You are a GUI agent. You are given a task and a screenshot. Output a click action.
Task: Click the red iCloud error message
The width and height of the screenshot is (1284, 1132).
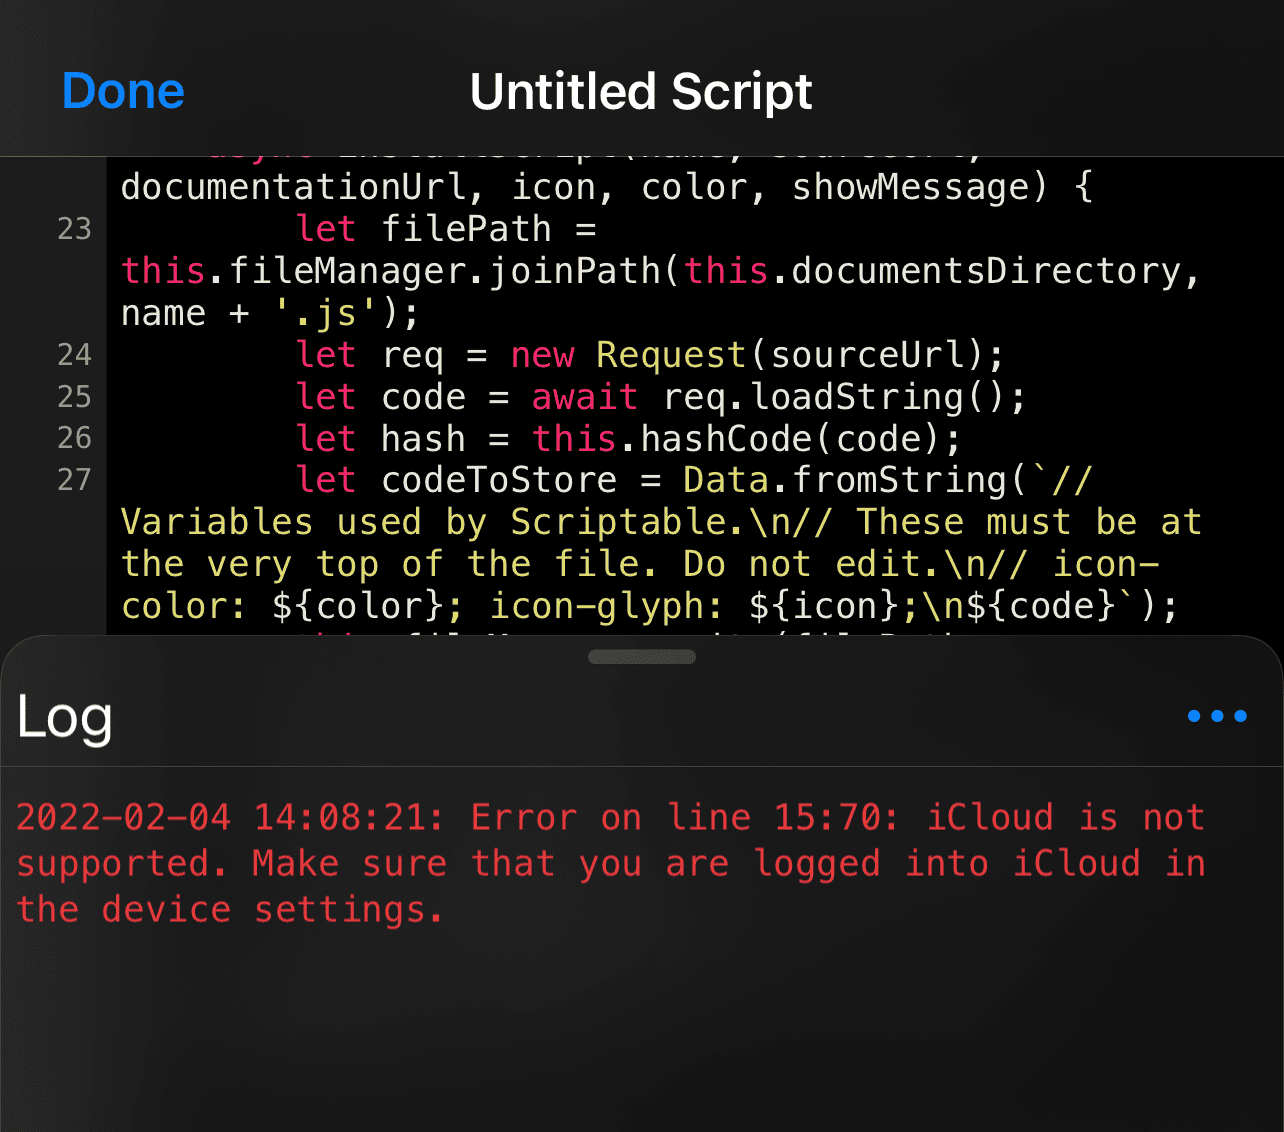coord(611,864)
